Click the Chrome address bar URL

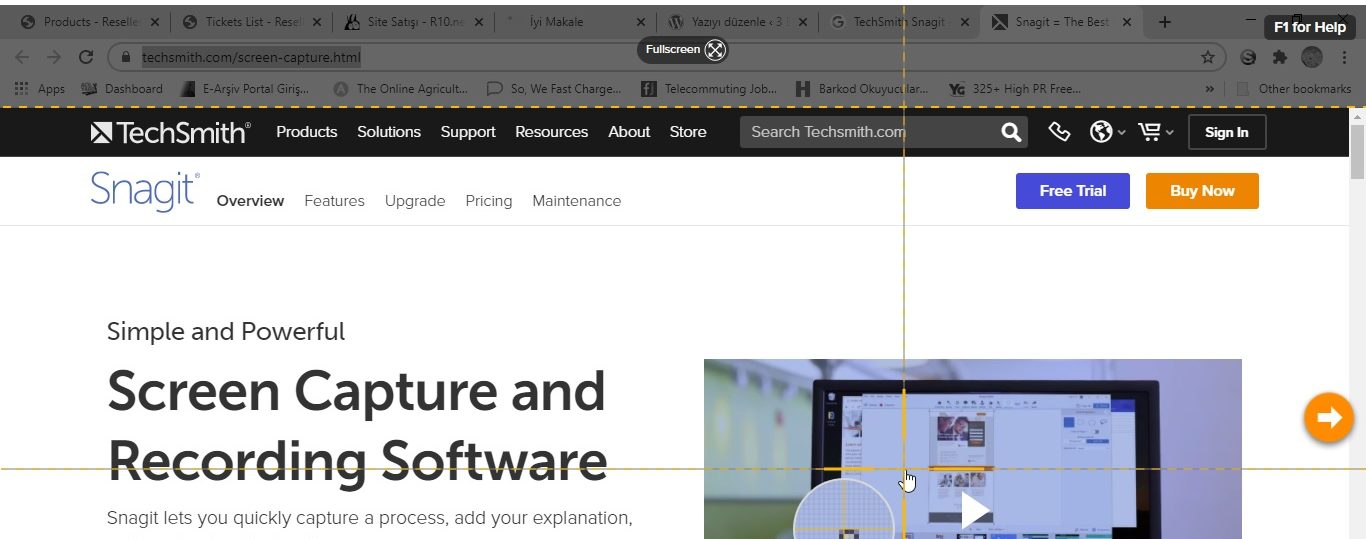251,57
